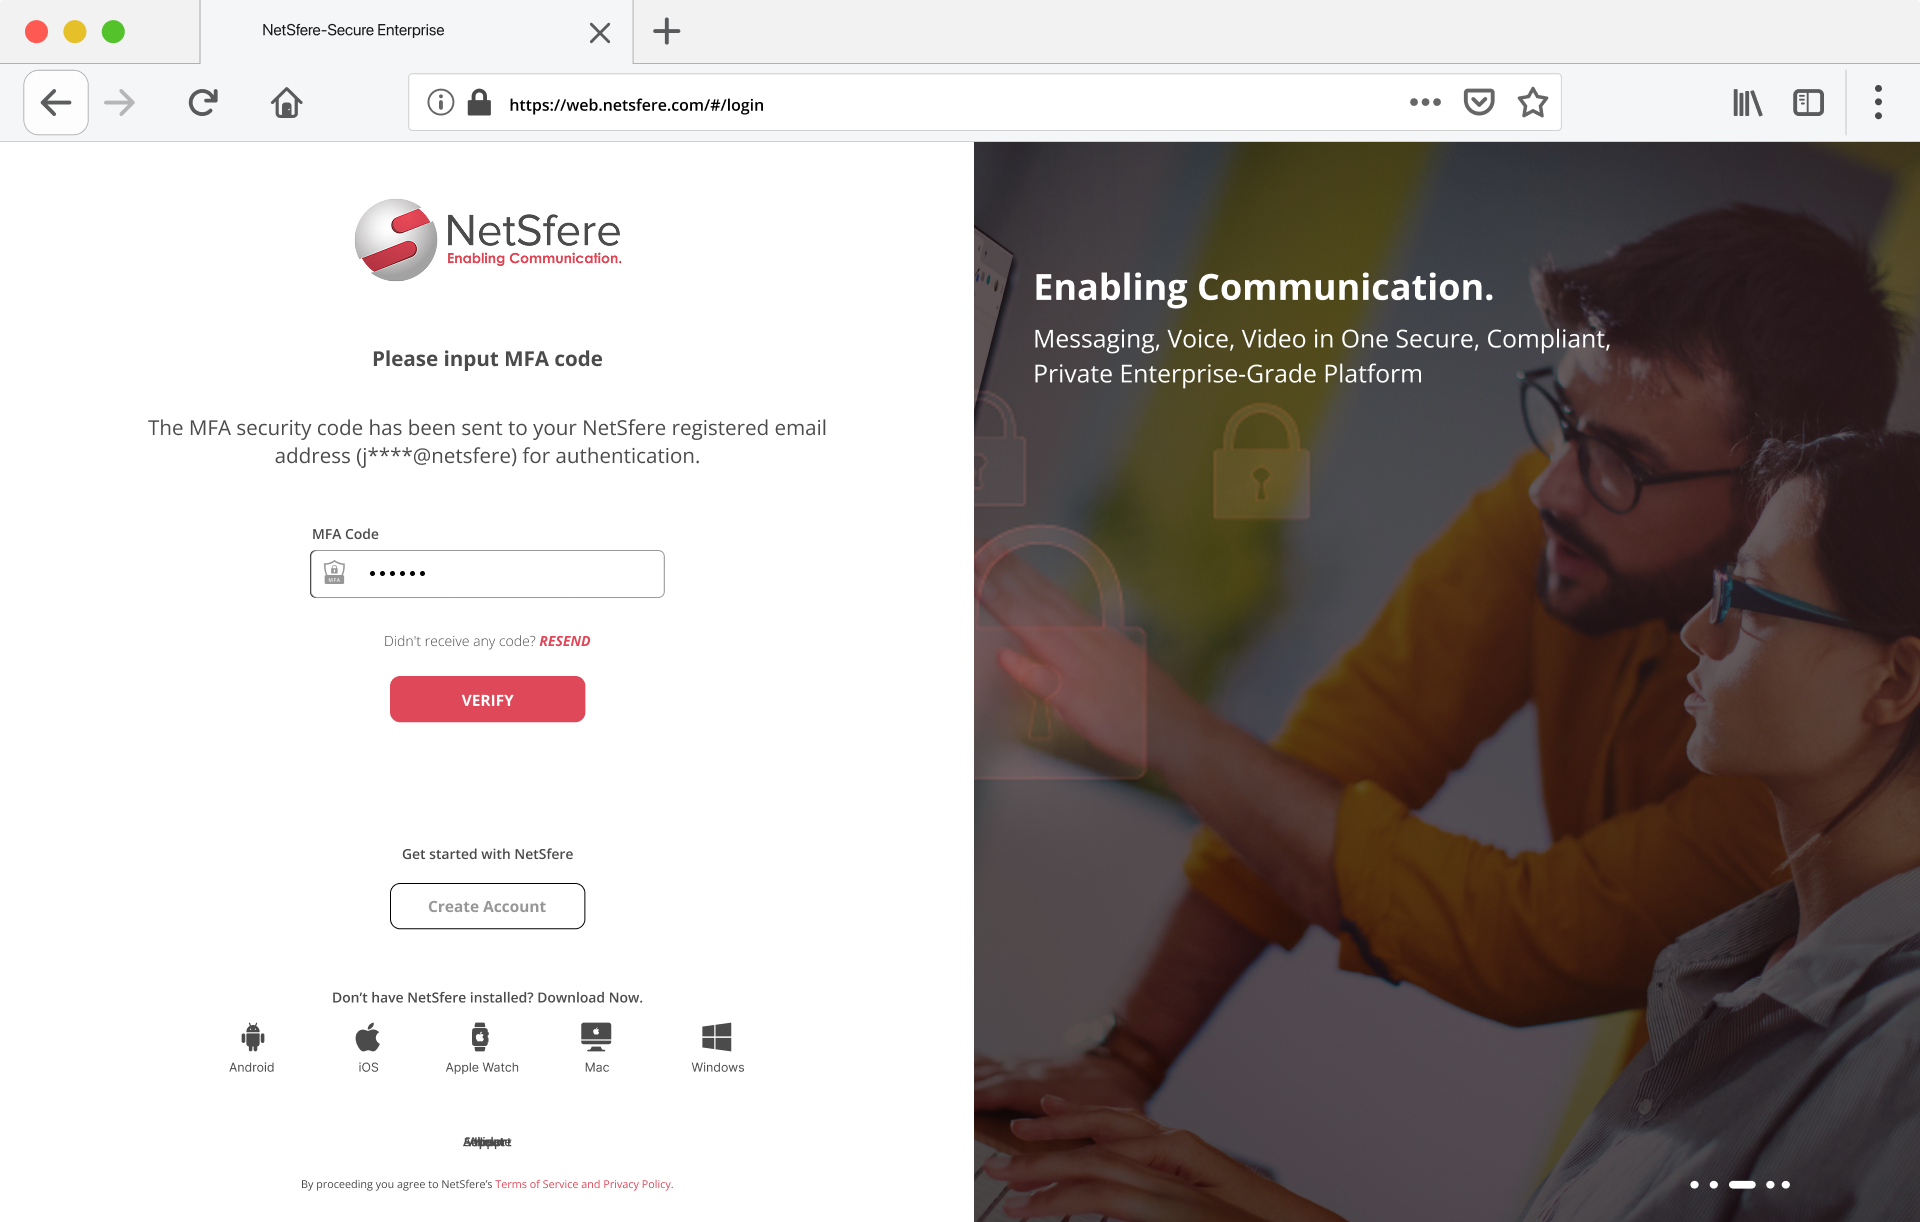Click the Mac download icon

[596, 1037]
